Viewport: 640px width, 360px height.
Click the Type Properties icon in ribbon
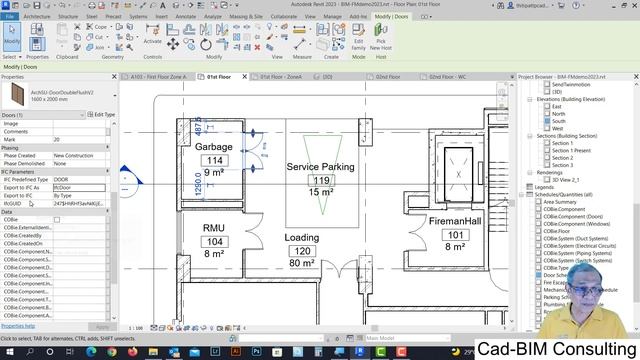coord(37,29)
